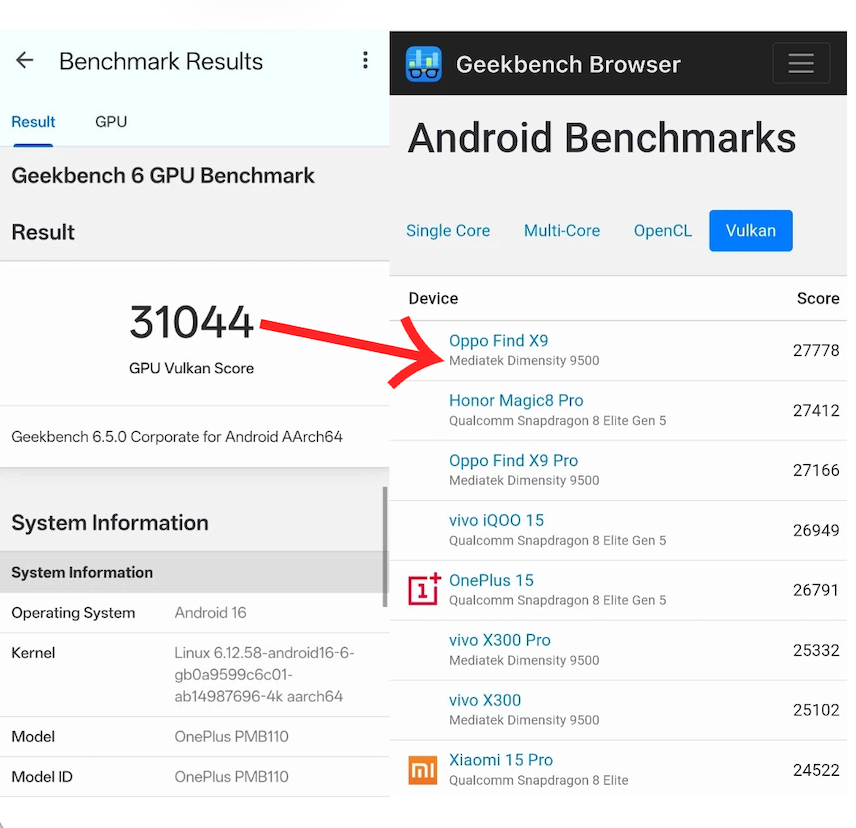The image size is (856, 828).
Task: Click the Geekbench Browser title text
Action: (x=568, y=64)
